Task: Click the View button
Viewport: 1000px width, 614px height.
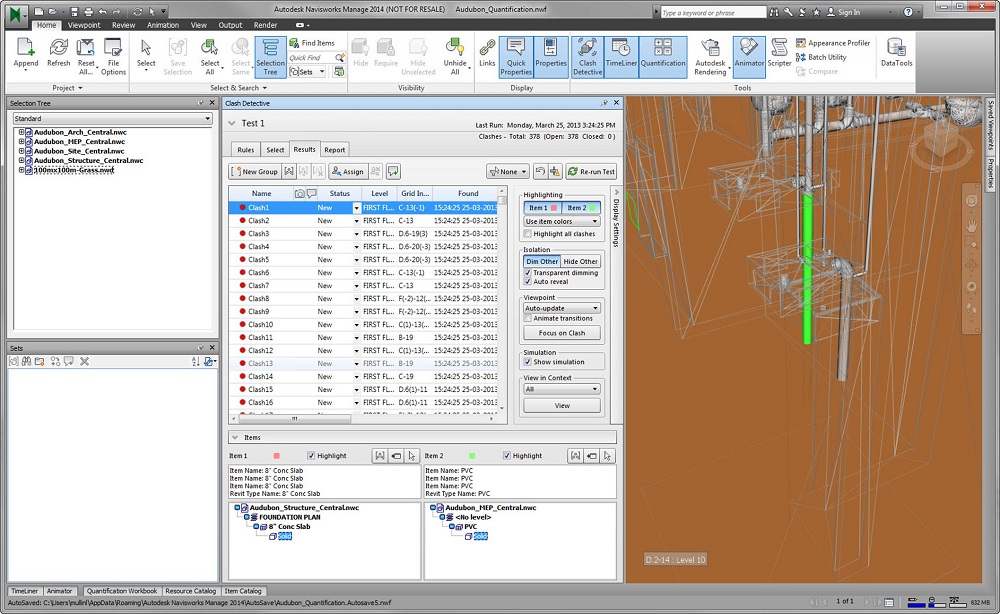Action: [x=562, y=406]
